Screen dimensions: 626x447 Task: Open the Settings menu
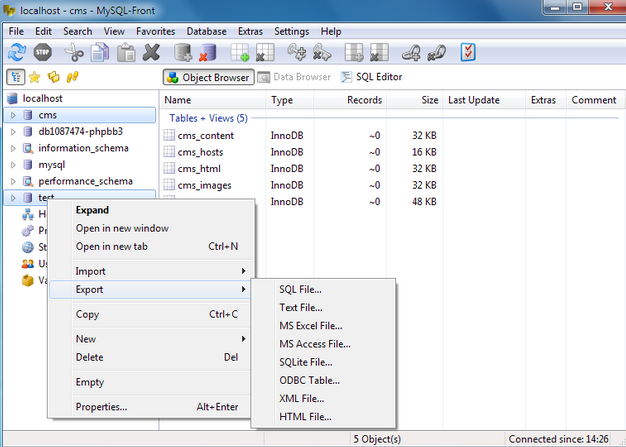pyautogui.click(x=291, y=31)
